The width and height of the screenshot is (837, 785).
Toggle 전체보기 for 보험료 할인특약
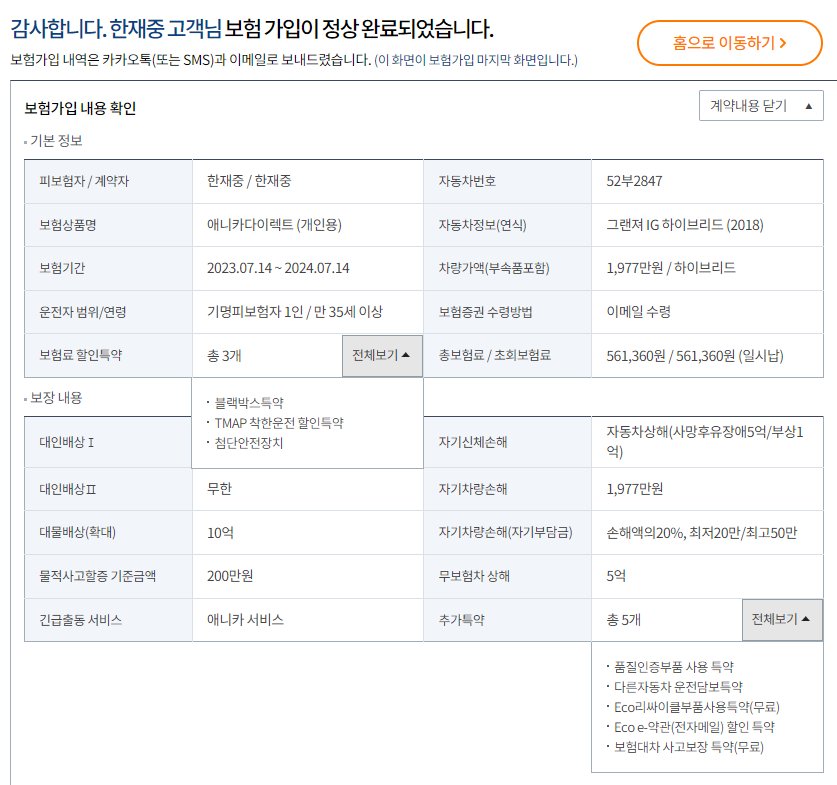coord(381,355)
